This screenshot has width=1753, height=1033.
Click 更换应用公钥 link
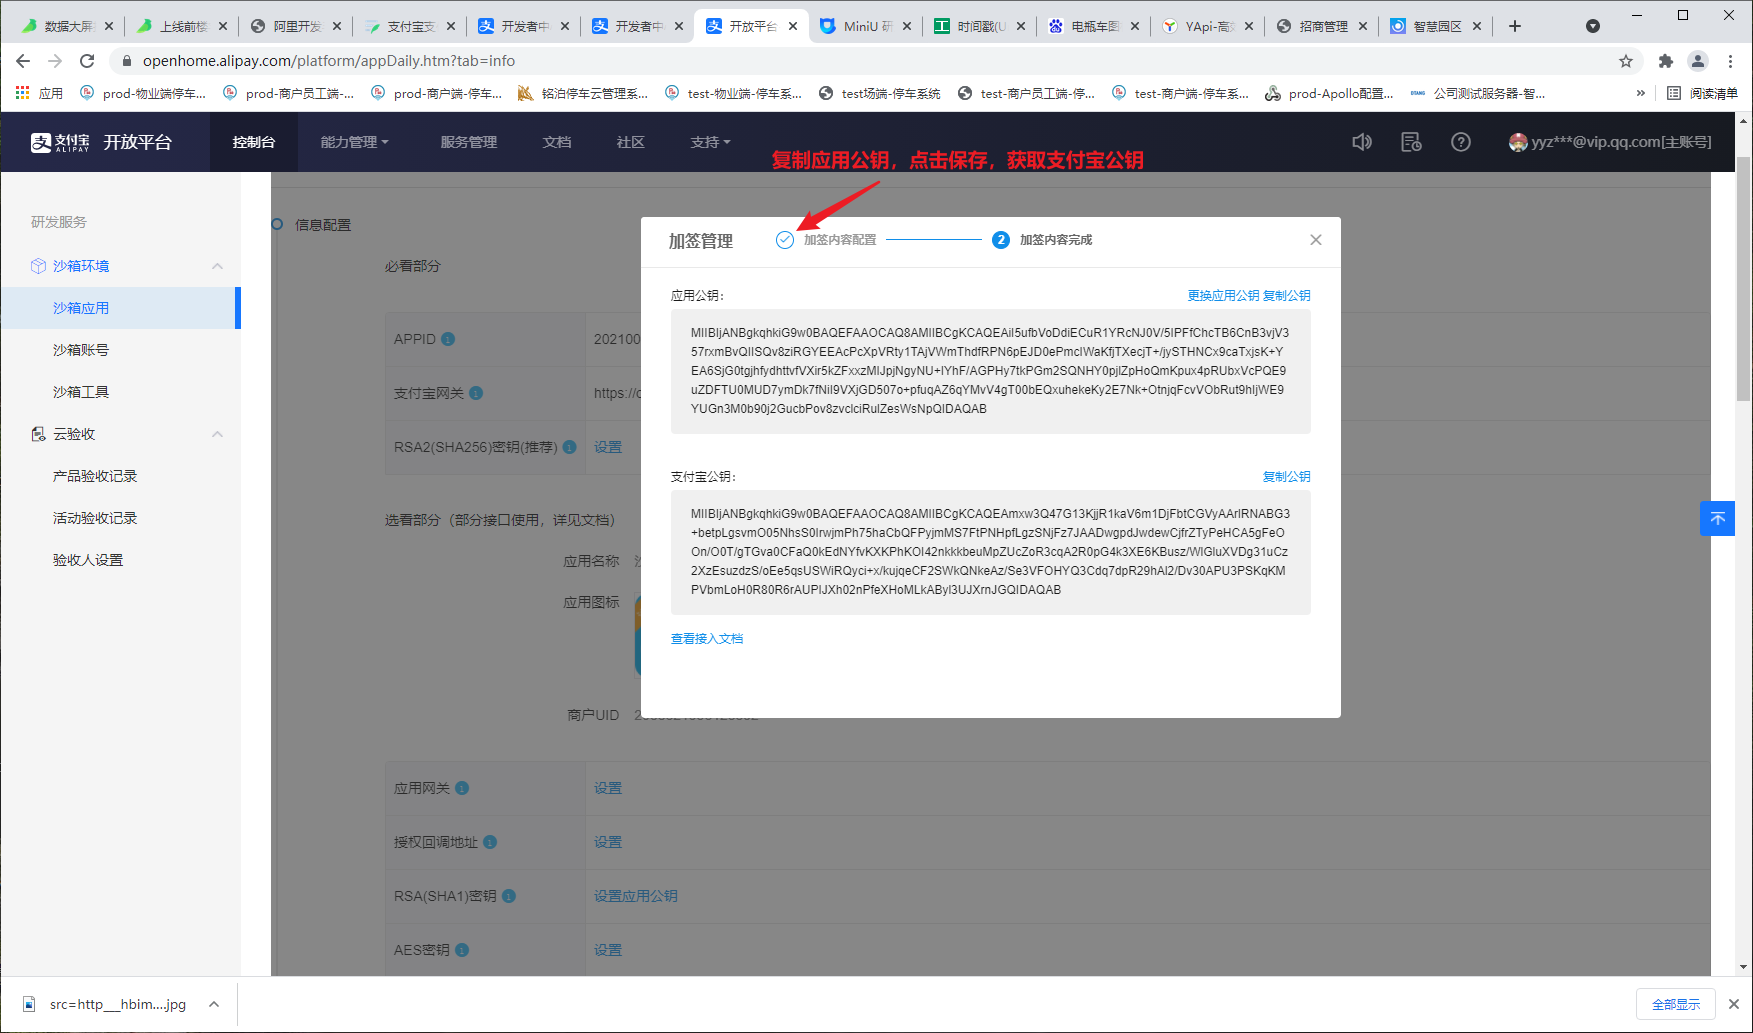point(1223,295)
